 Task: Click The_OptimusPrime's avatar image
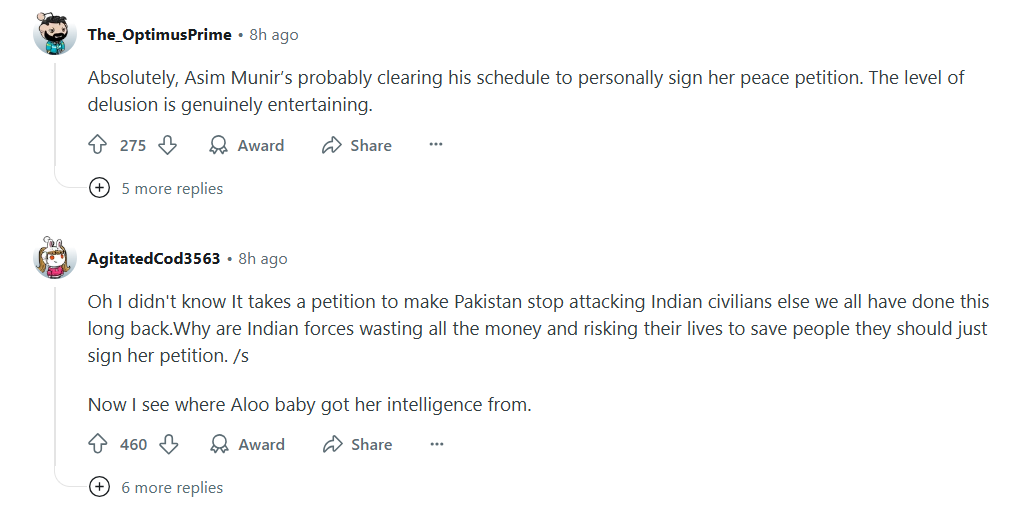[55, 35]
